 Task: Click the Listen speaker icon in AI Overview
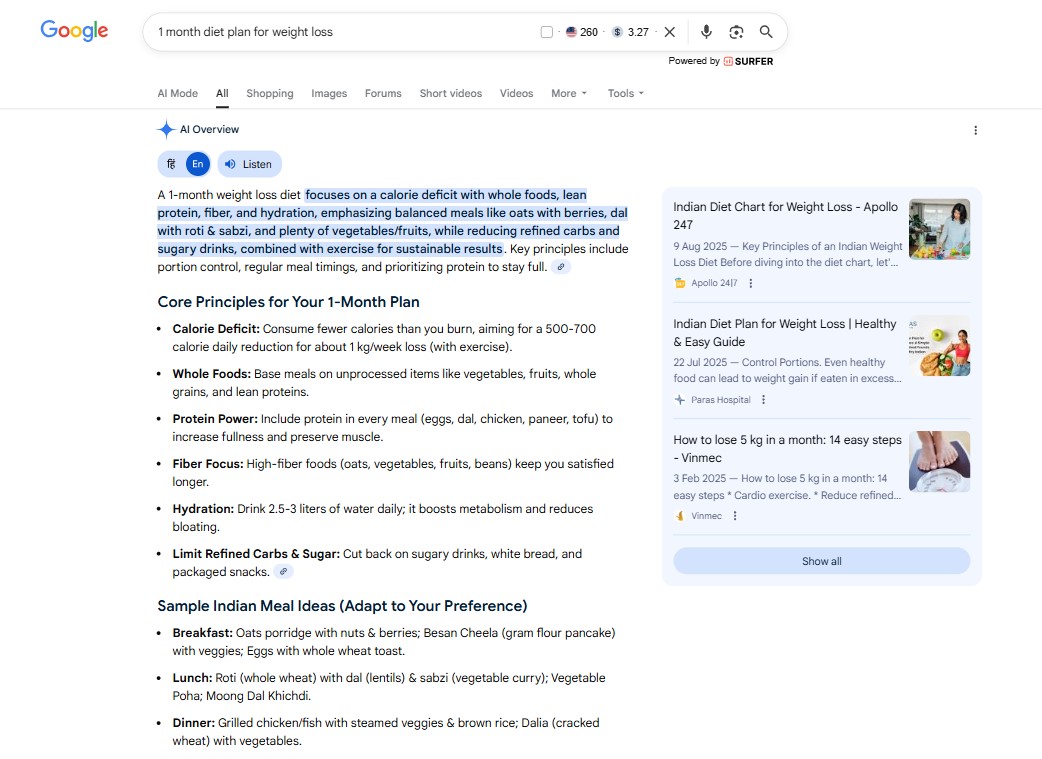click(x=249, y=163)
